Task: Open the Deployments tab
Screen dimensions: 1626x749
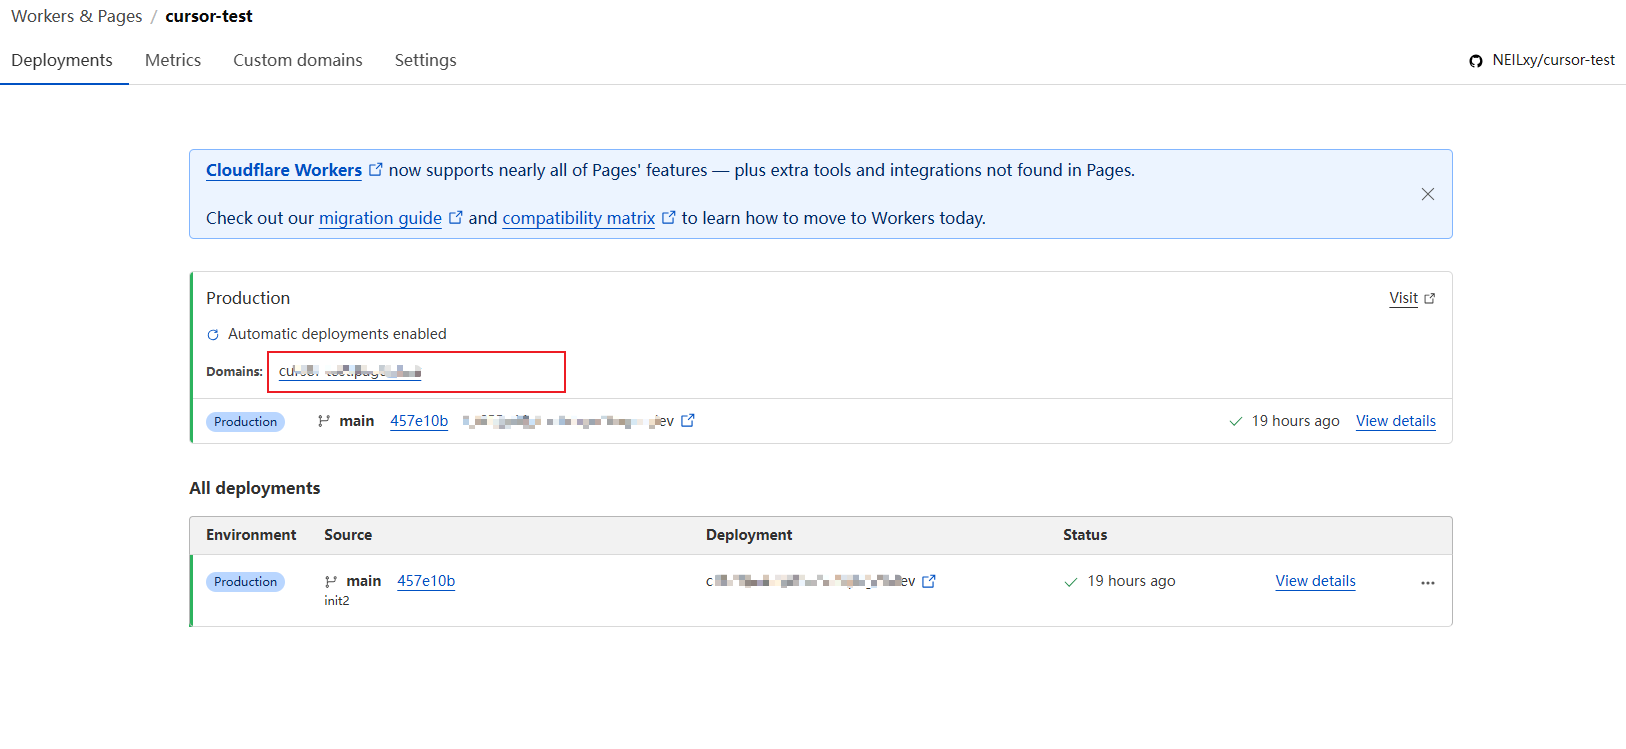Action: pyautogui.click(x=62, y=60)
